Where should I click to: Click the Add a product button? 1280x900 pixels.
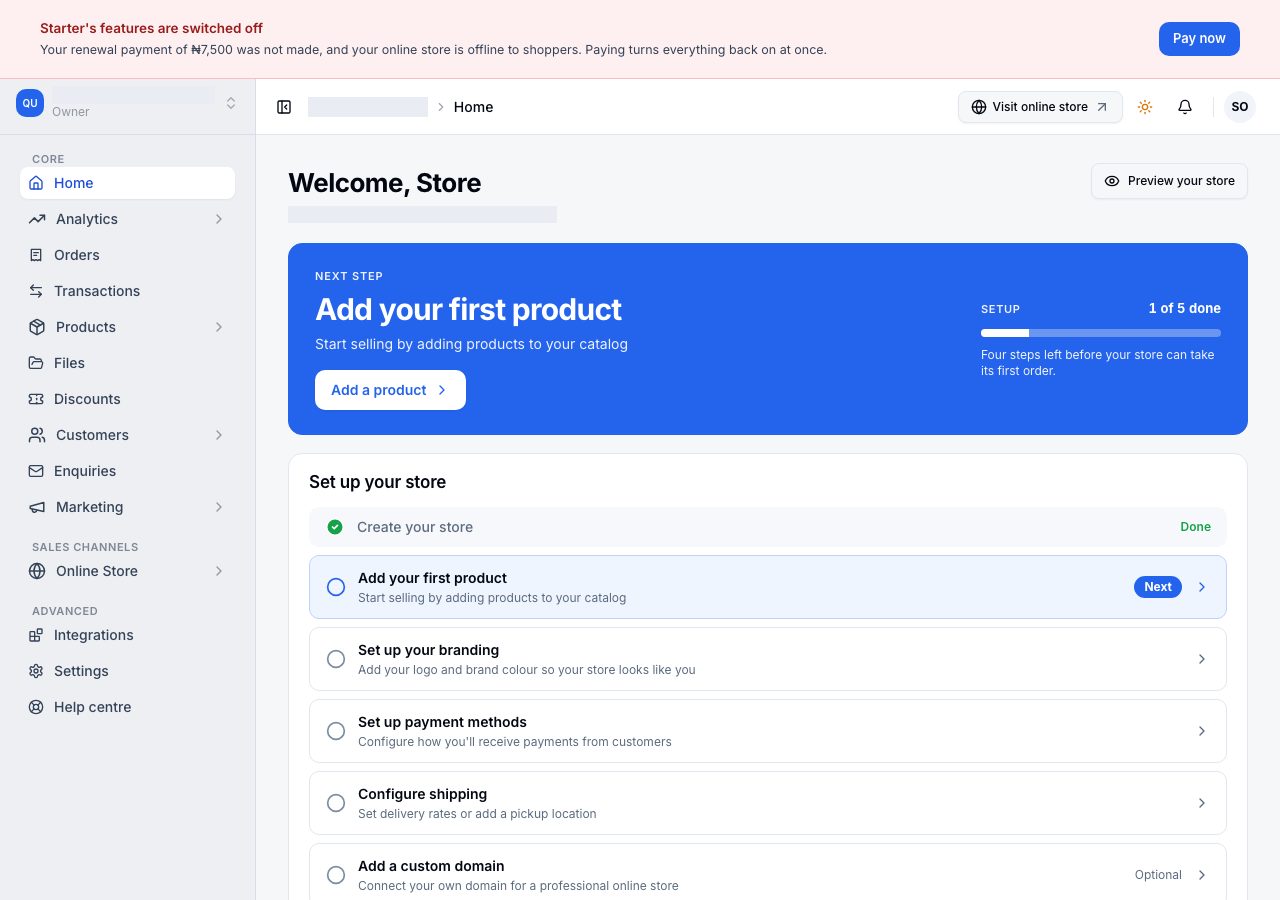coord(390,390)
